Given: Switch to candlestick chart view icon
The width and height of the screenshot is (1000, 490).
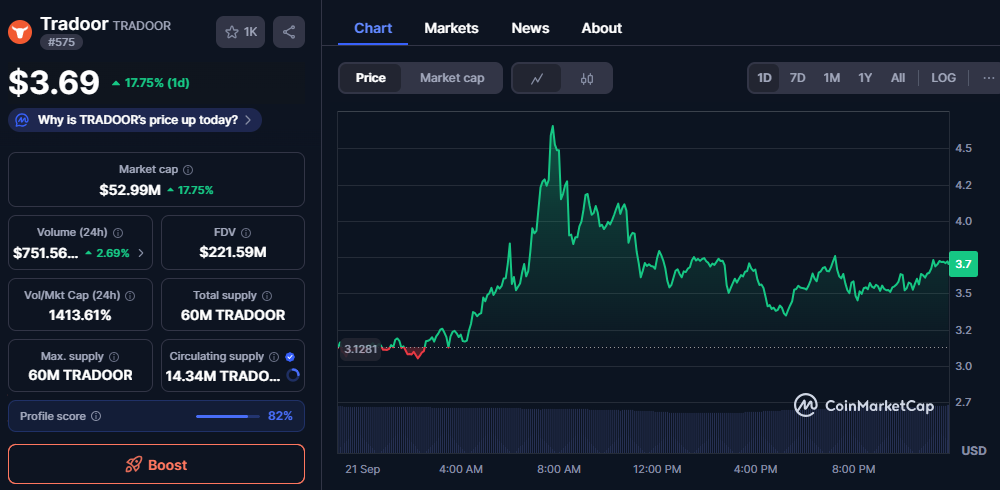Looking at the screenshot, I should (x=587, y=78).
